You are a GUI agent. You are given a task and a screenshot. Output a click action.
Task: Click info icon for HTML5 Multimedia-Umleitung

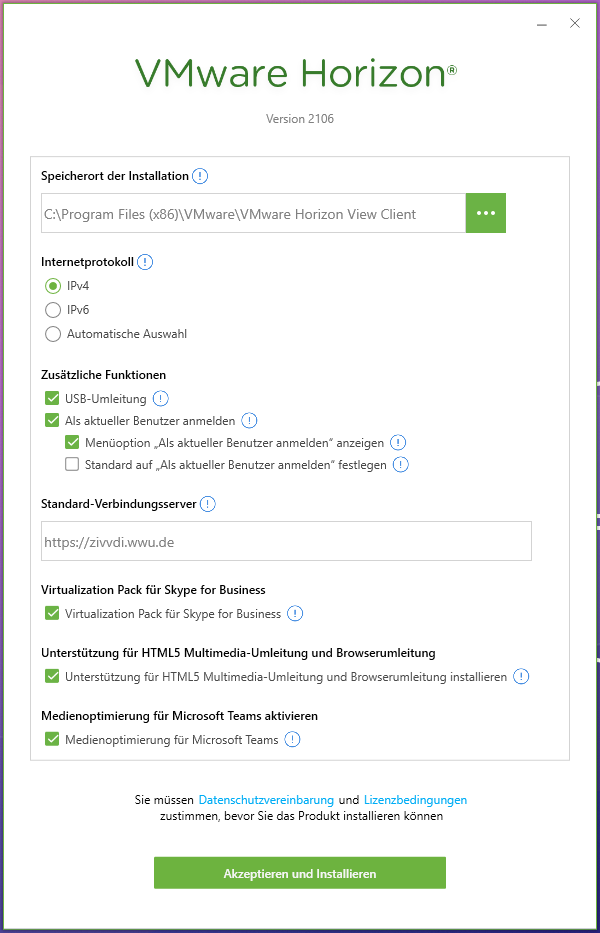point(521,677)
